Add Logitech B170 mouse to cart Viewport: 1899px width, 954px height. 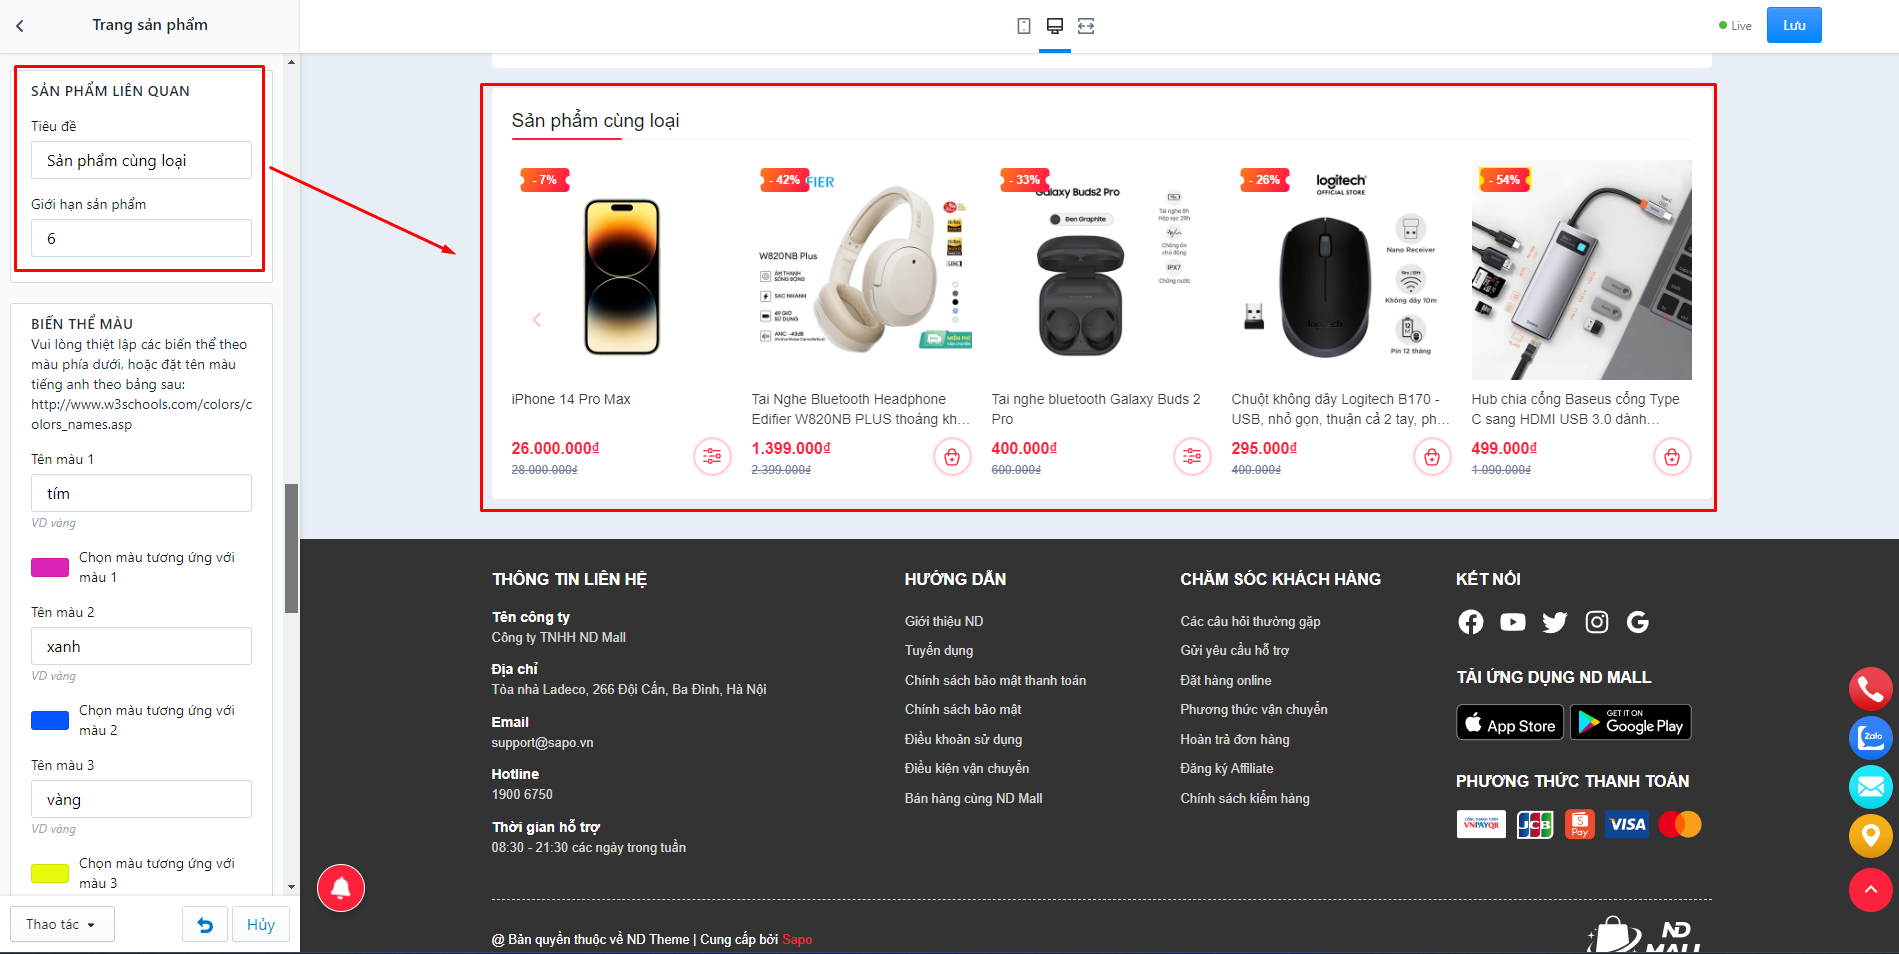[x=1432, y=457]
